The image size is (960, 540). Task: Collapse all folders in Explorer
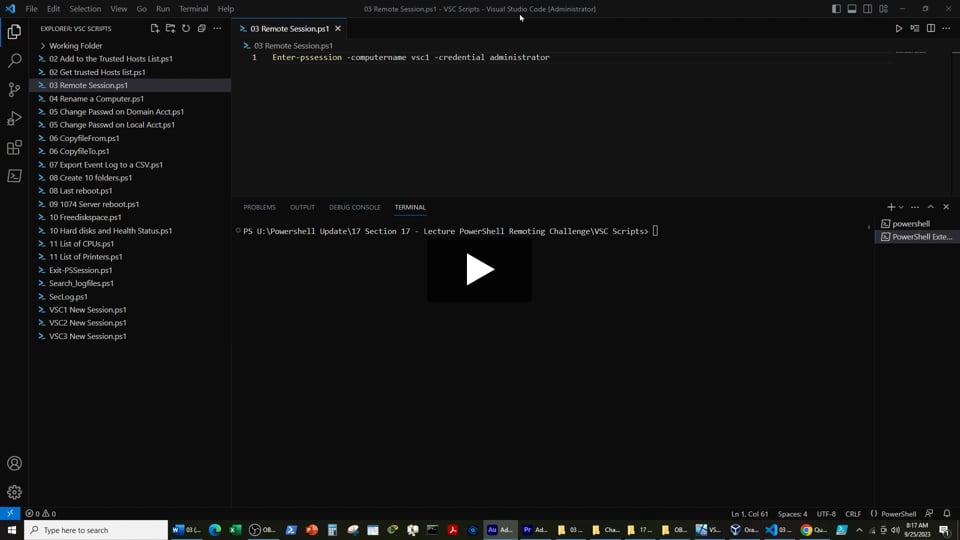point(201,29)
